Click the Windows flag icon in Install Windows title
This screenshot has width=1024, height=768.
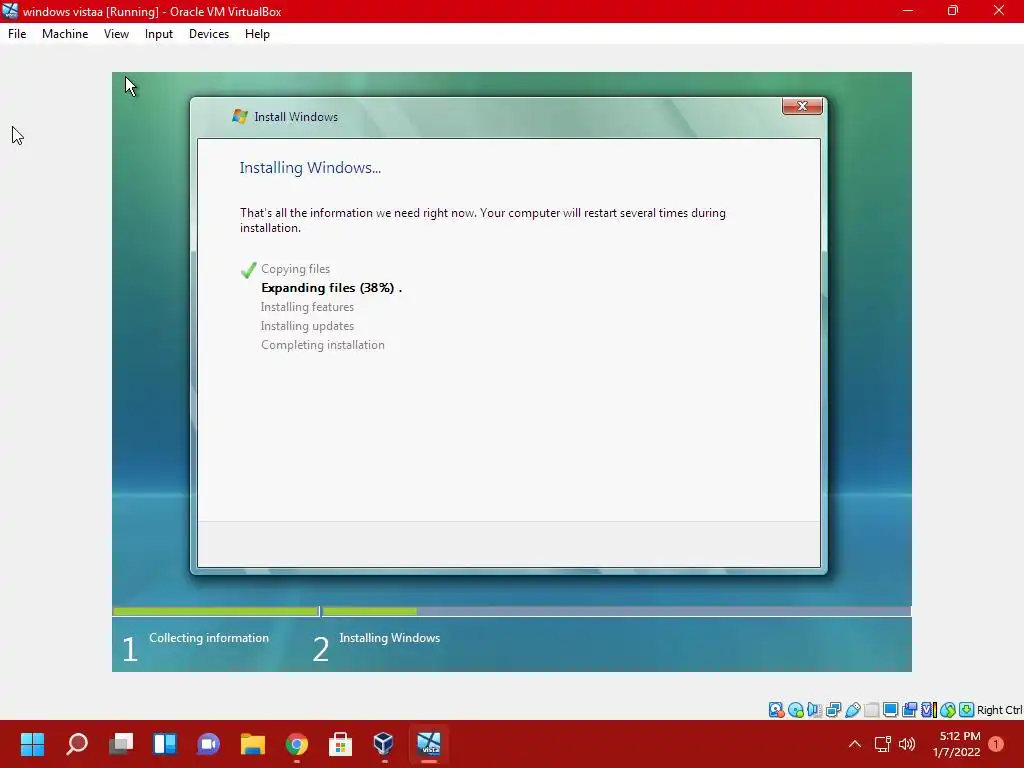point(240,116)
